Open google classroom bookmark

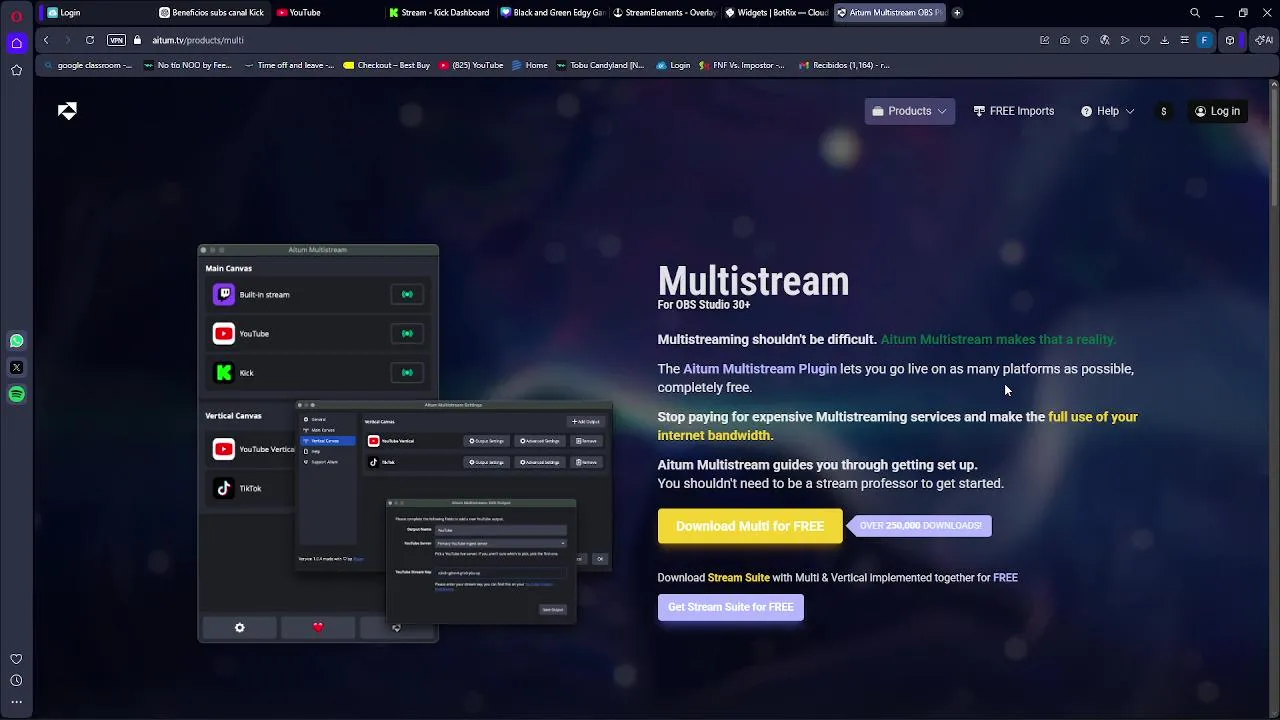(87, 65)
